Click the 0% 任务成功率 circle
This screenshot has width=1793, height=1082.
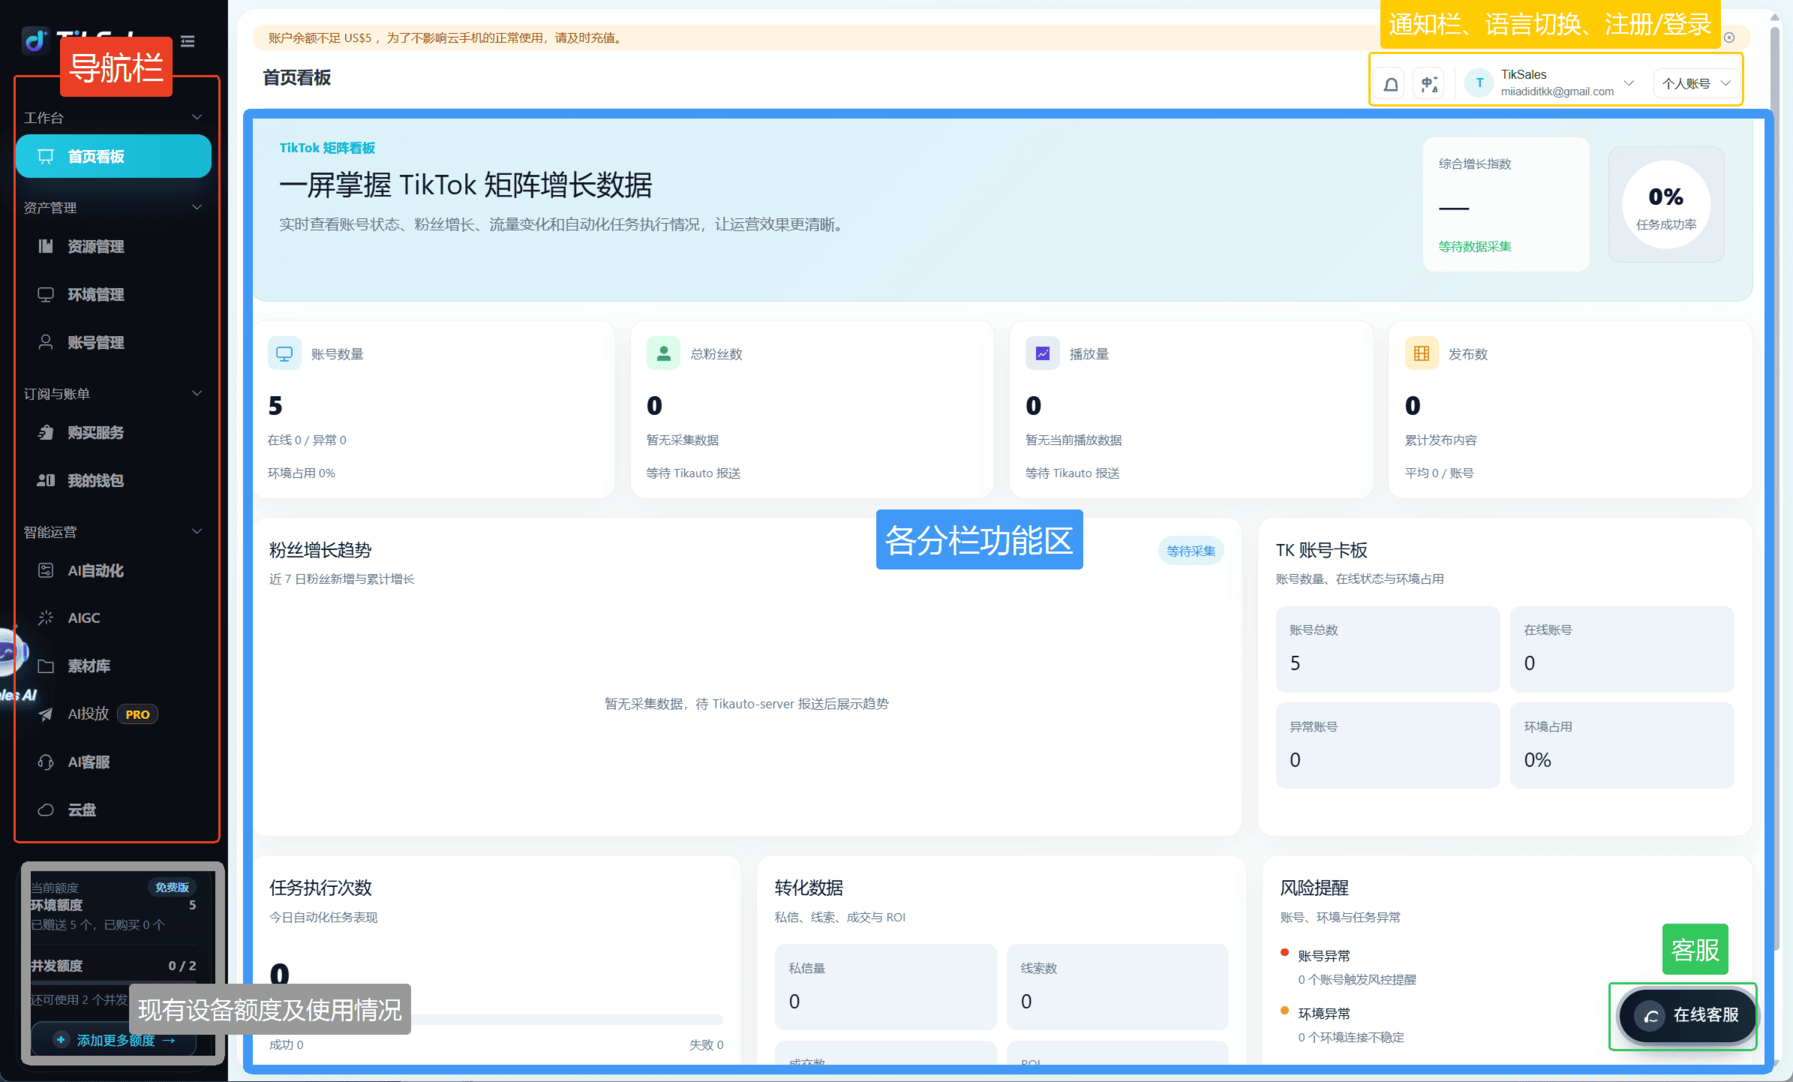pos(1666,205)
